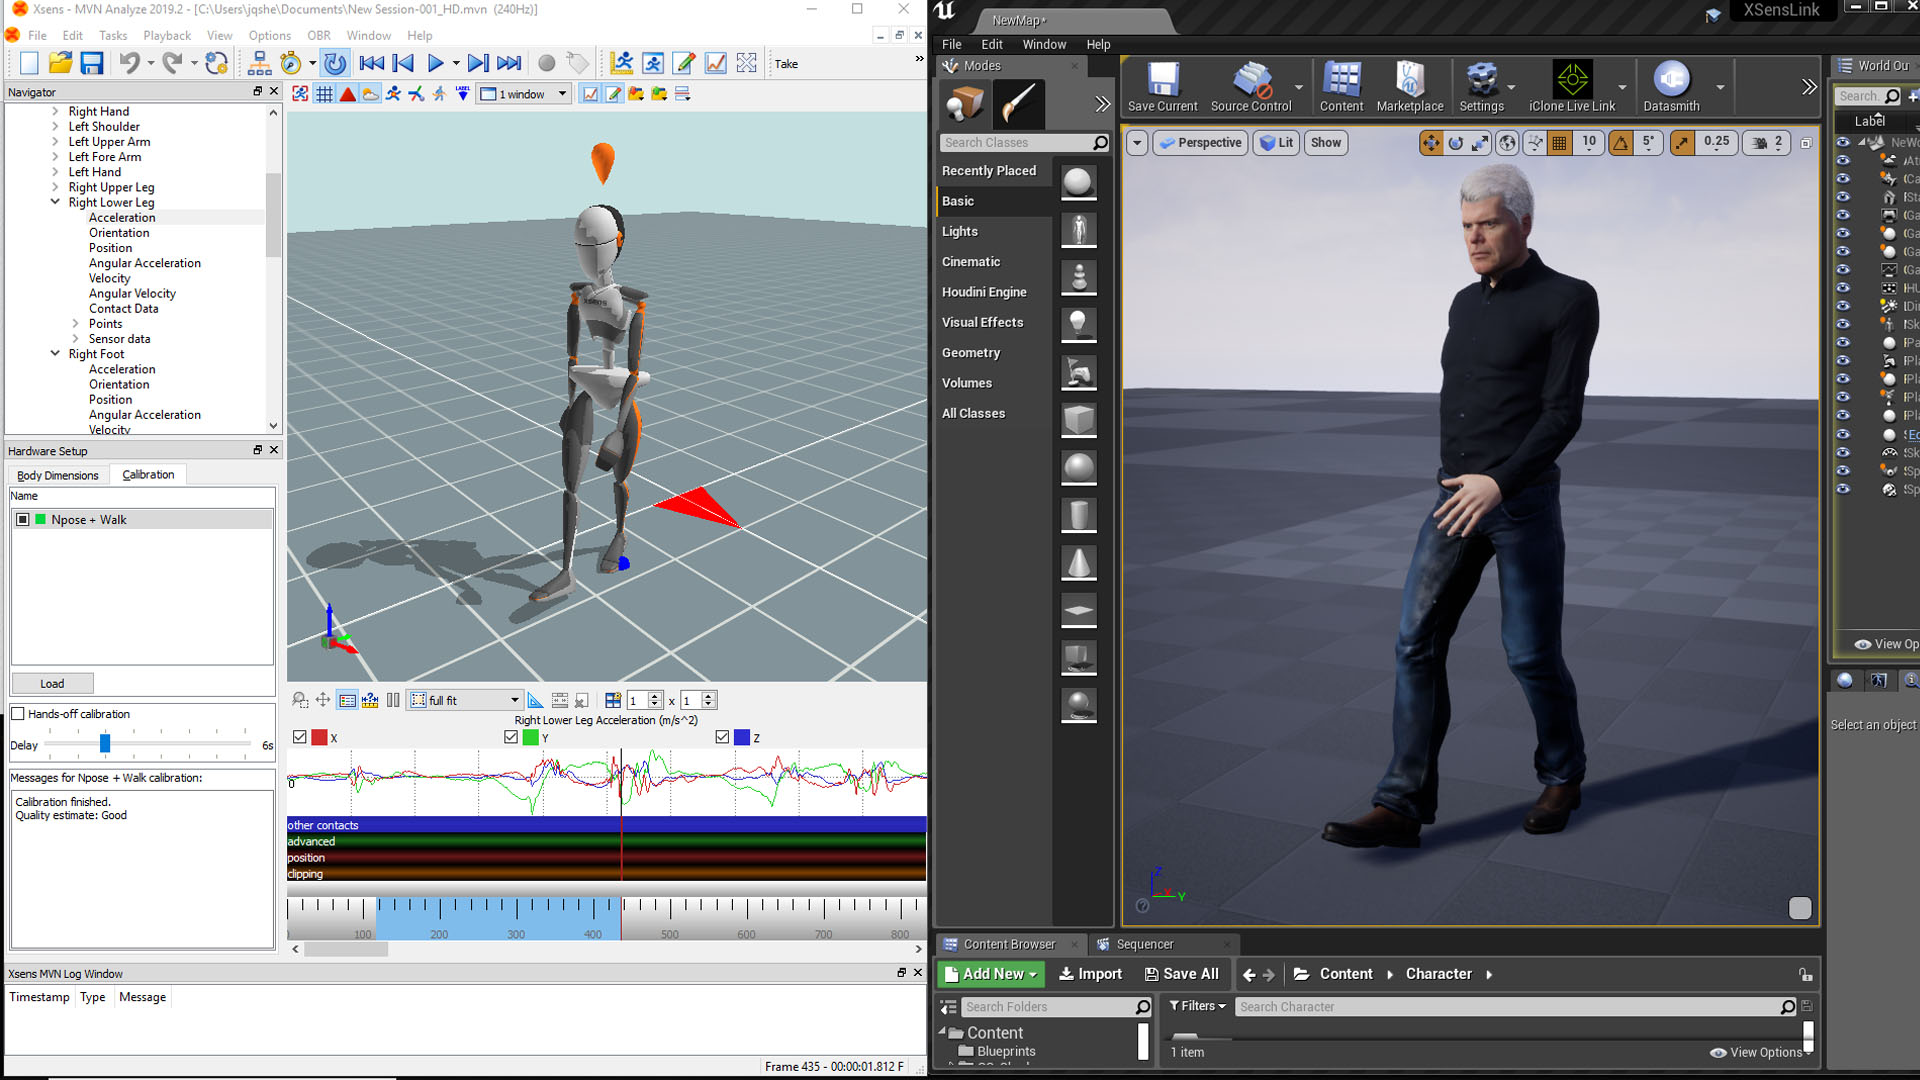Image resolution: width=1920 pixels, height=1080 pixels.
Task: Click the globe coordinate-space icon in the Unreal viewport
Action: click(x=1507, y=143)
